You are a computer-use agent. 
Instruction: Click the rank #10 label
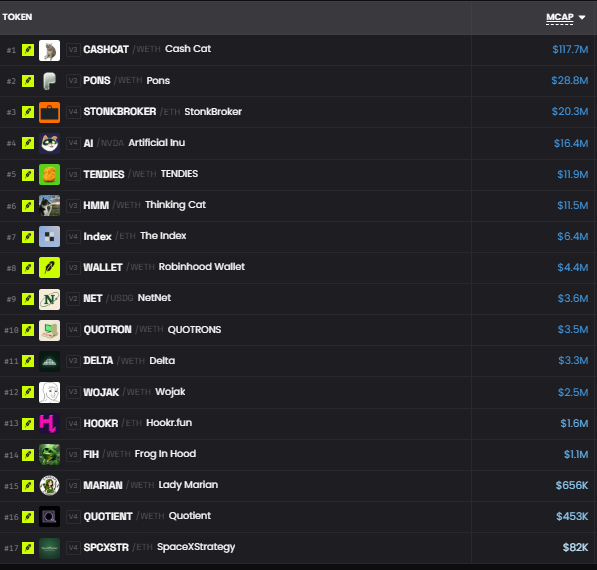[11, 330]
